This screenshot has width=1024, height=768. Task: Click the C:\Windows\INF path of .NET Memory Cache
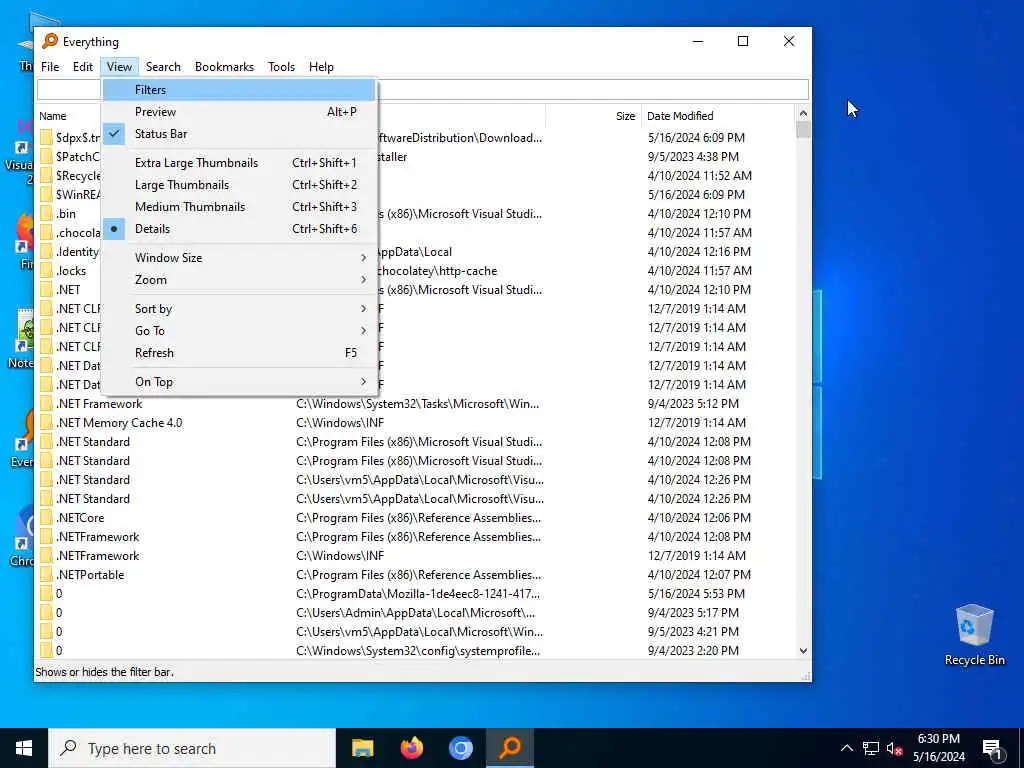point(340,423)
